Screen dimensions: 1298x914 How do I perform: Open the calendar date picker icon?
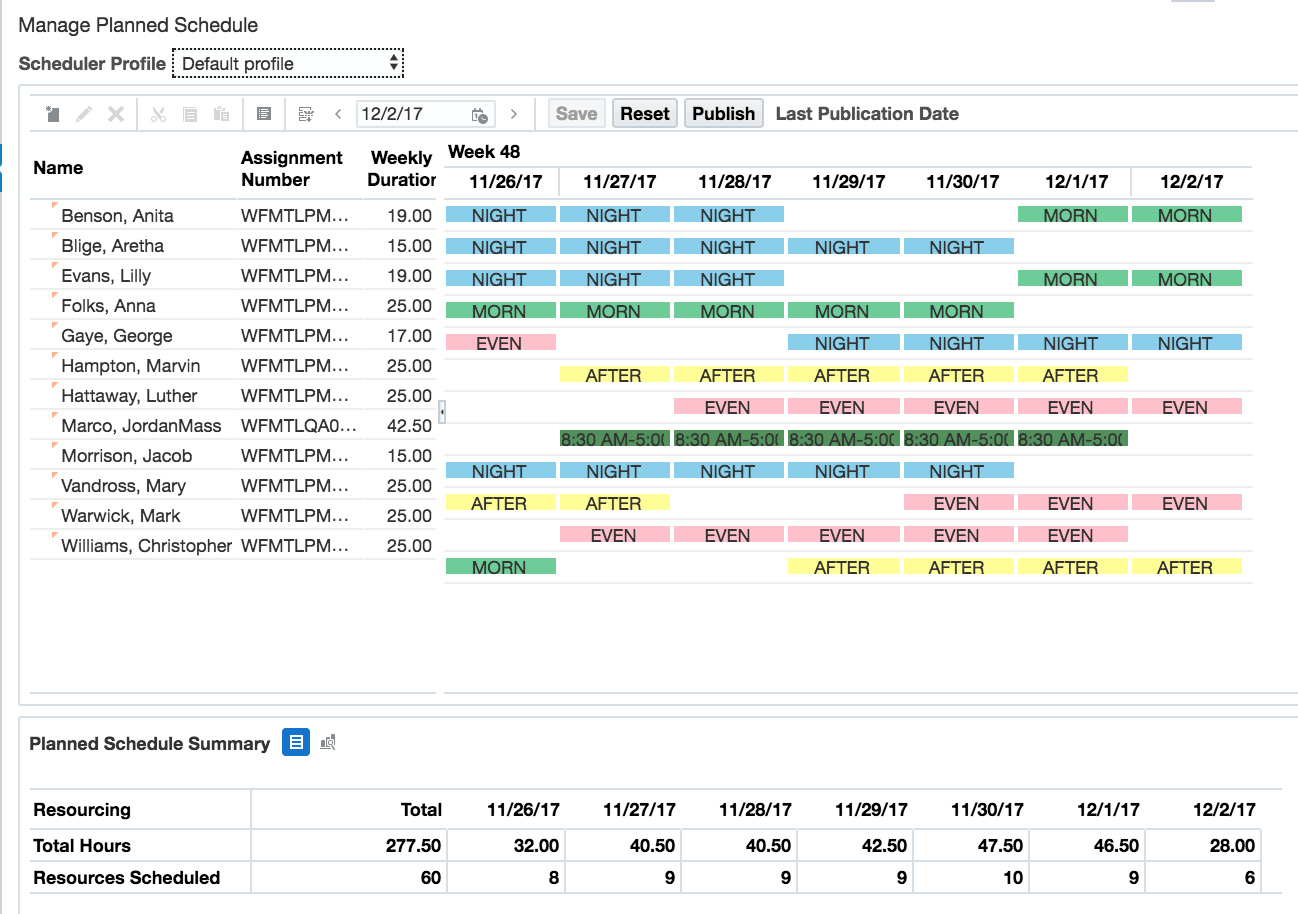480,115
